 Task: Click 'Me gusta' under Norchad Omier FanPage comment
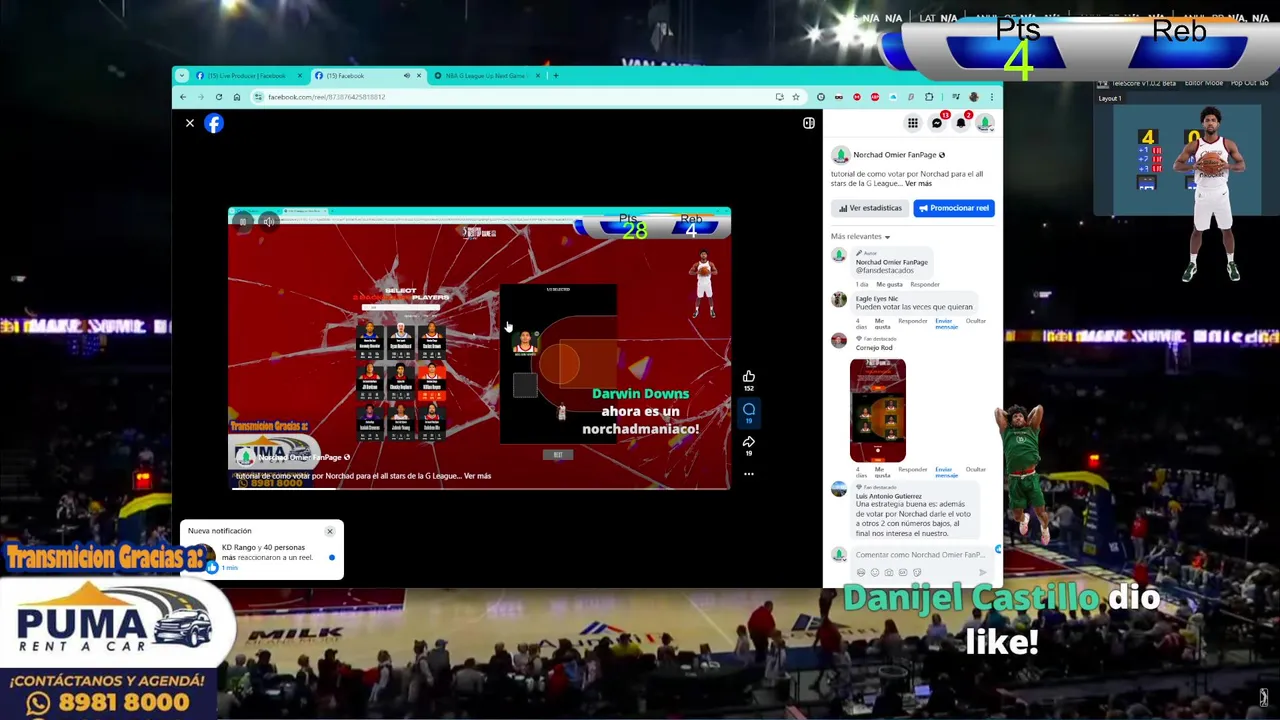[889, 284]
